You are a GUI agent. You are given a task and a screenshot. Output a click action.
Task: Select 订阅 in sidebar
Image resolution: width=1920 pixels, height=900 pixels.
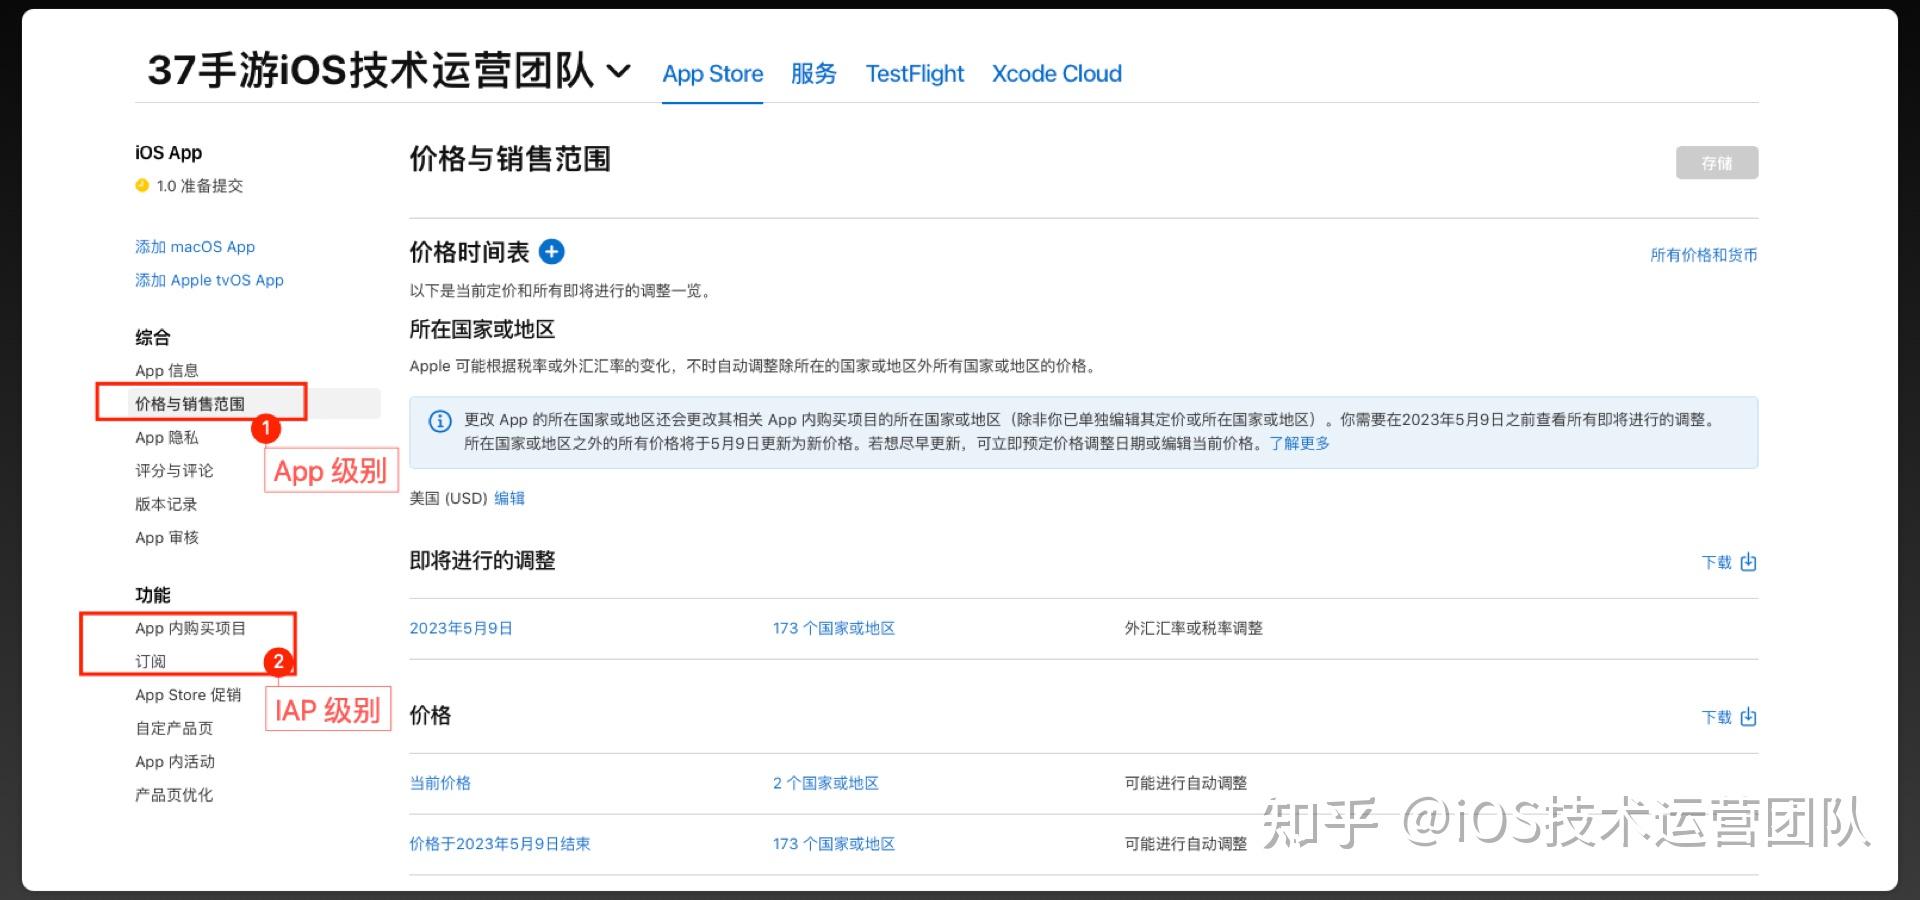point(151,662)
